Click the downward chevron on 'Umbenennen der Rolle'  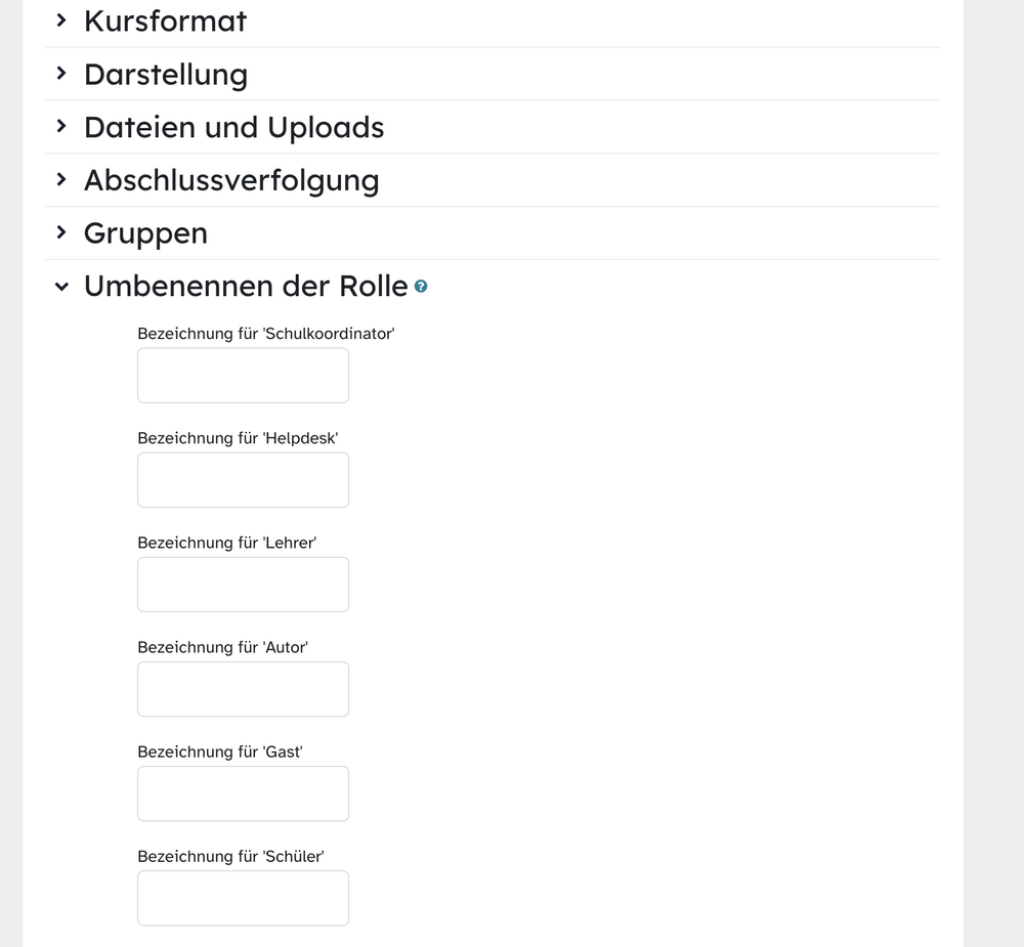[61, 285]
